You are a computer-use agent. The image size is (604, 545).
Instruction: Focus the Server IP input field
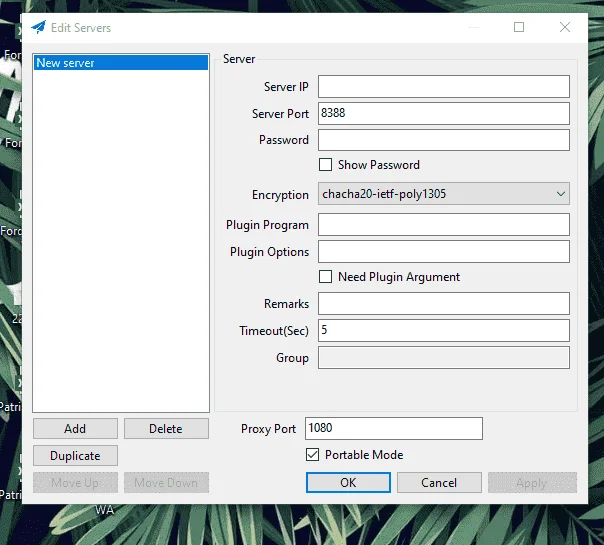click(x=444, y=87)
